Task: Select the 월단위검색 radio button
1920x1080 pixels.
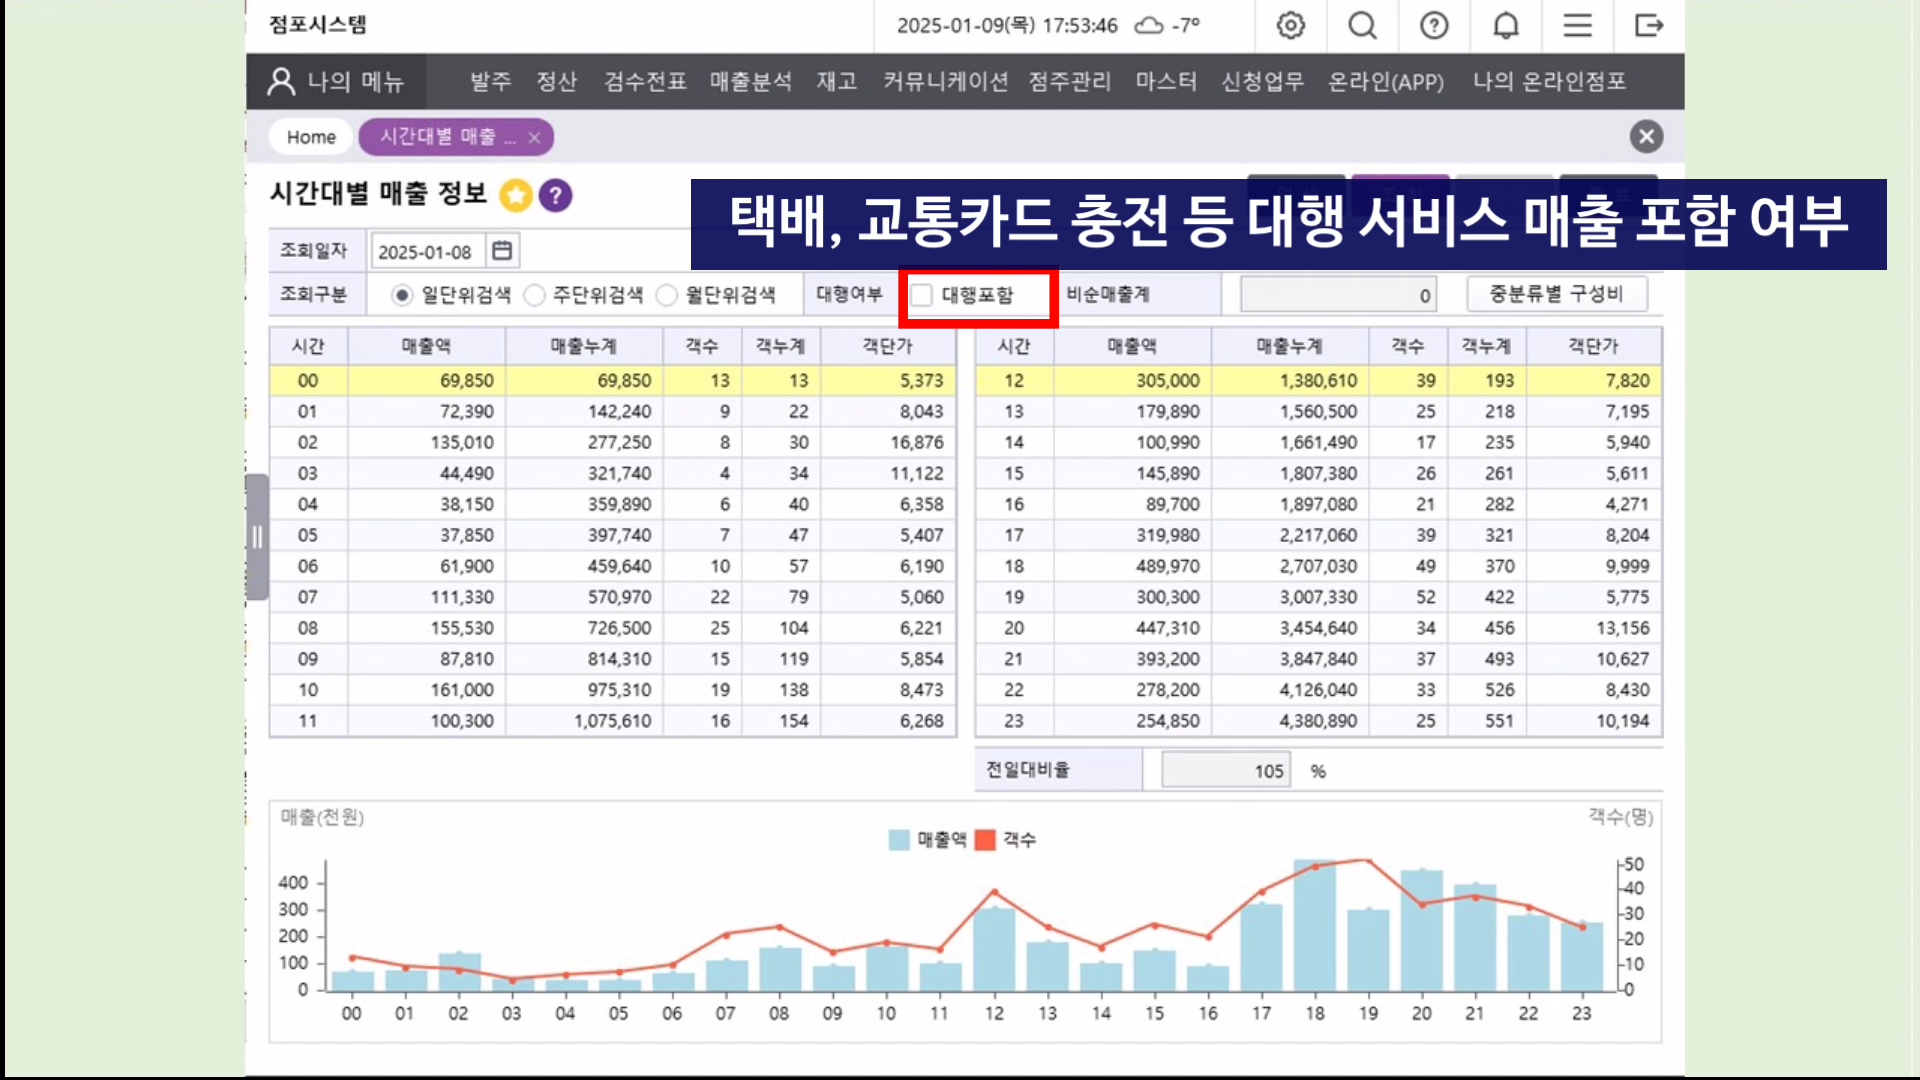Action: click(x=667, y=295)
